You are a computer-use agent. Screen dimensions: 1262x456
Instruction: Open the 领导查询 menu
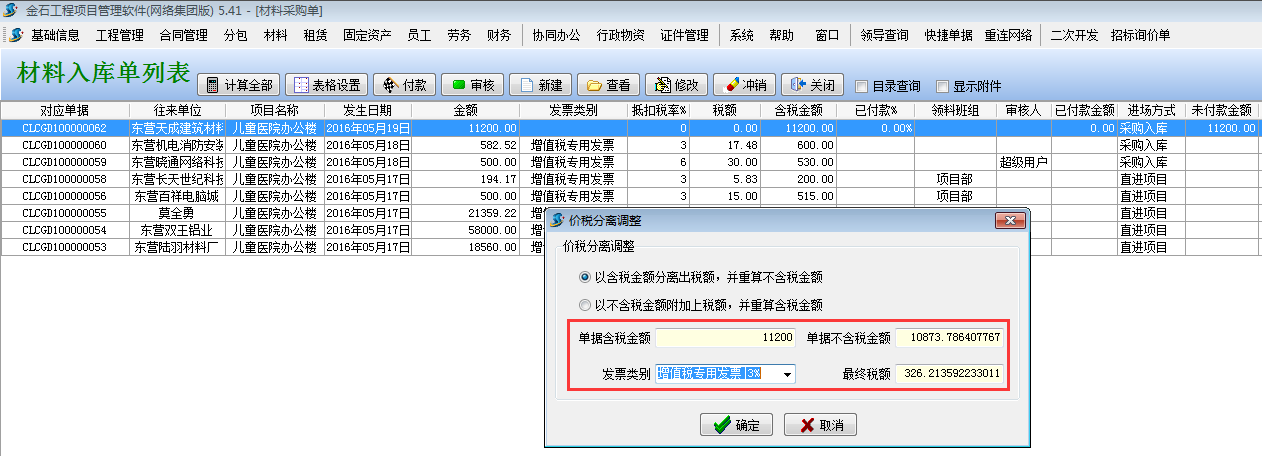point(885,35)
